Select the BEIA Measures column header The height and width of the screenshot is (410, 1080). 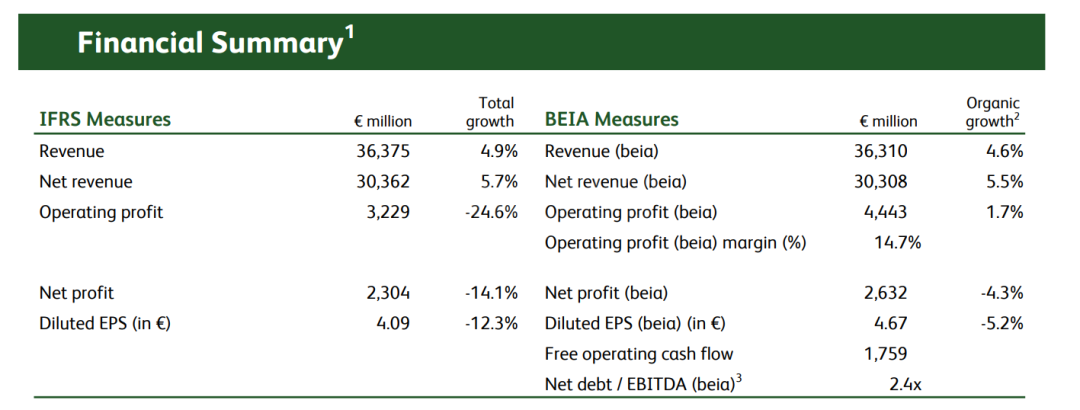click(x=612, y=119)
